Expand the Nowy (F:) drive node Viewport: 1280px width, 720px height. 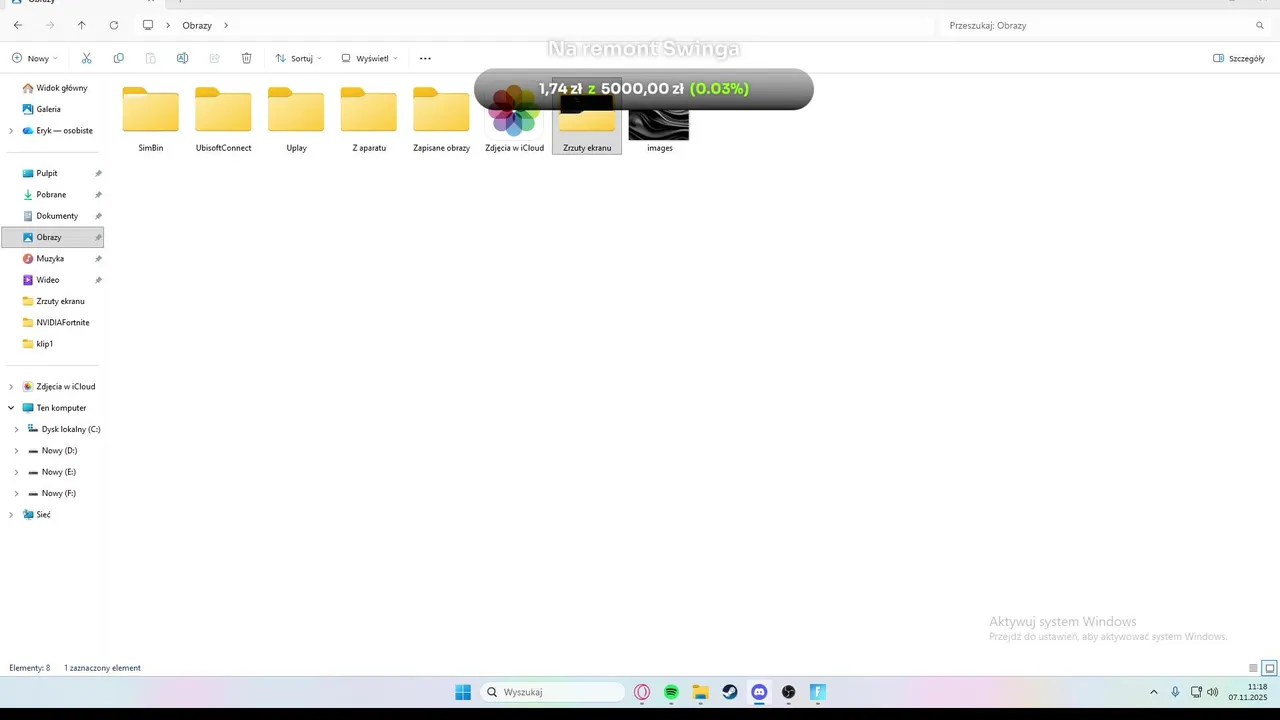tap(16, 494)
